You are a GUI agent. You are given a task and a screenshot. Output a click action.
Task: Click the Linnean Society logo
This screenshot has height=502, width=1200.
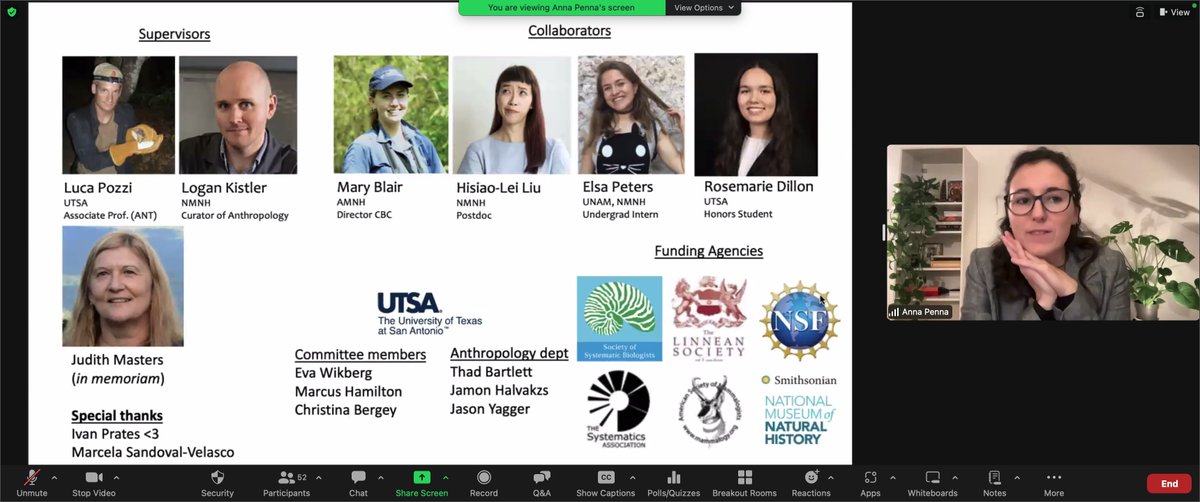(709, 318)
